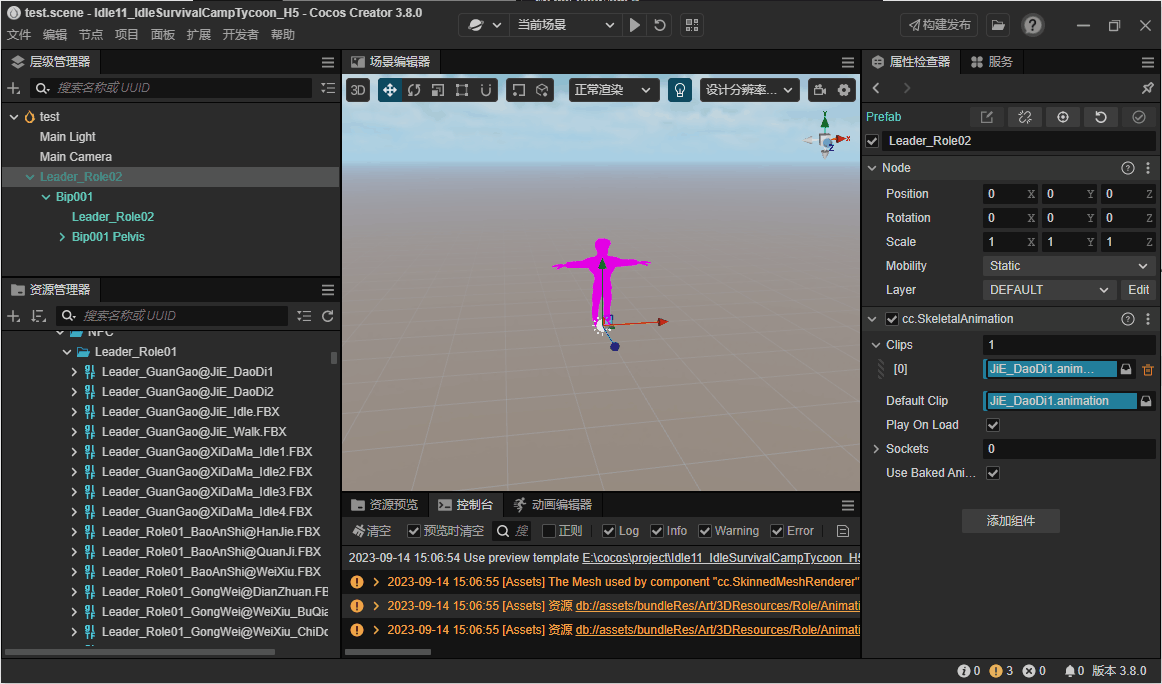The image size is (1162, 684).
Task: Toggle the snap magnet tool
Action: 485,90
